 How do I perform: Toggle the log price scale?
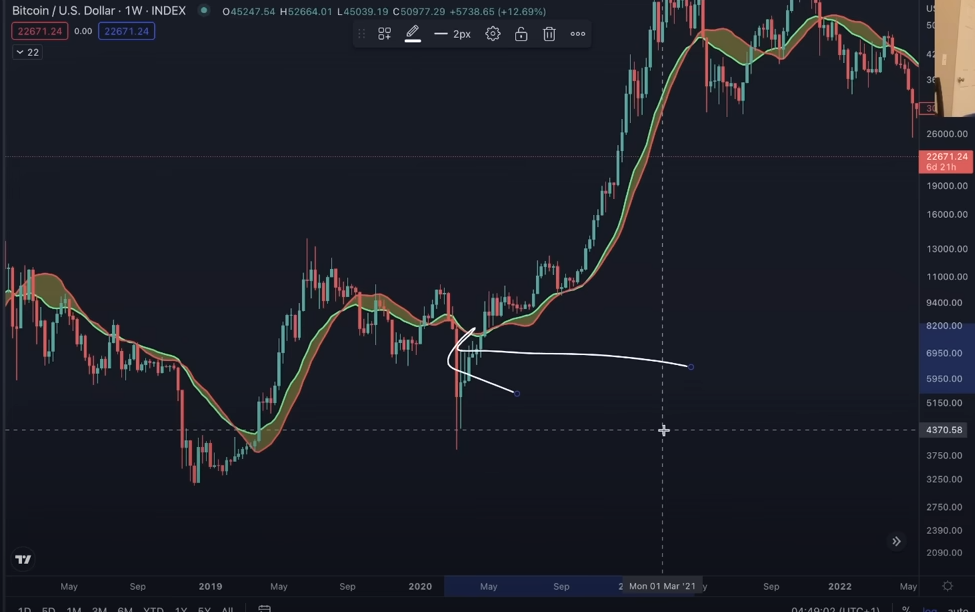point(929,609)
